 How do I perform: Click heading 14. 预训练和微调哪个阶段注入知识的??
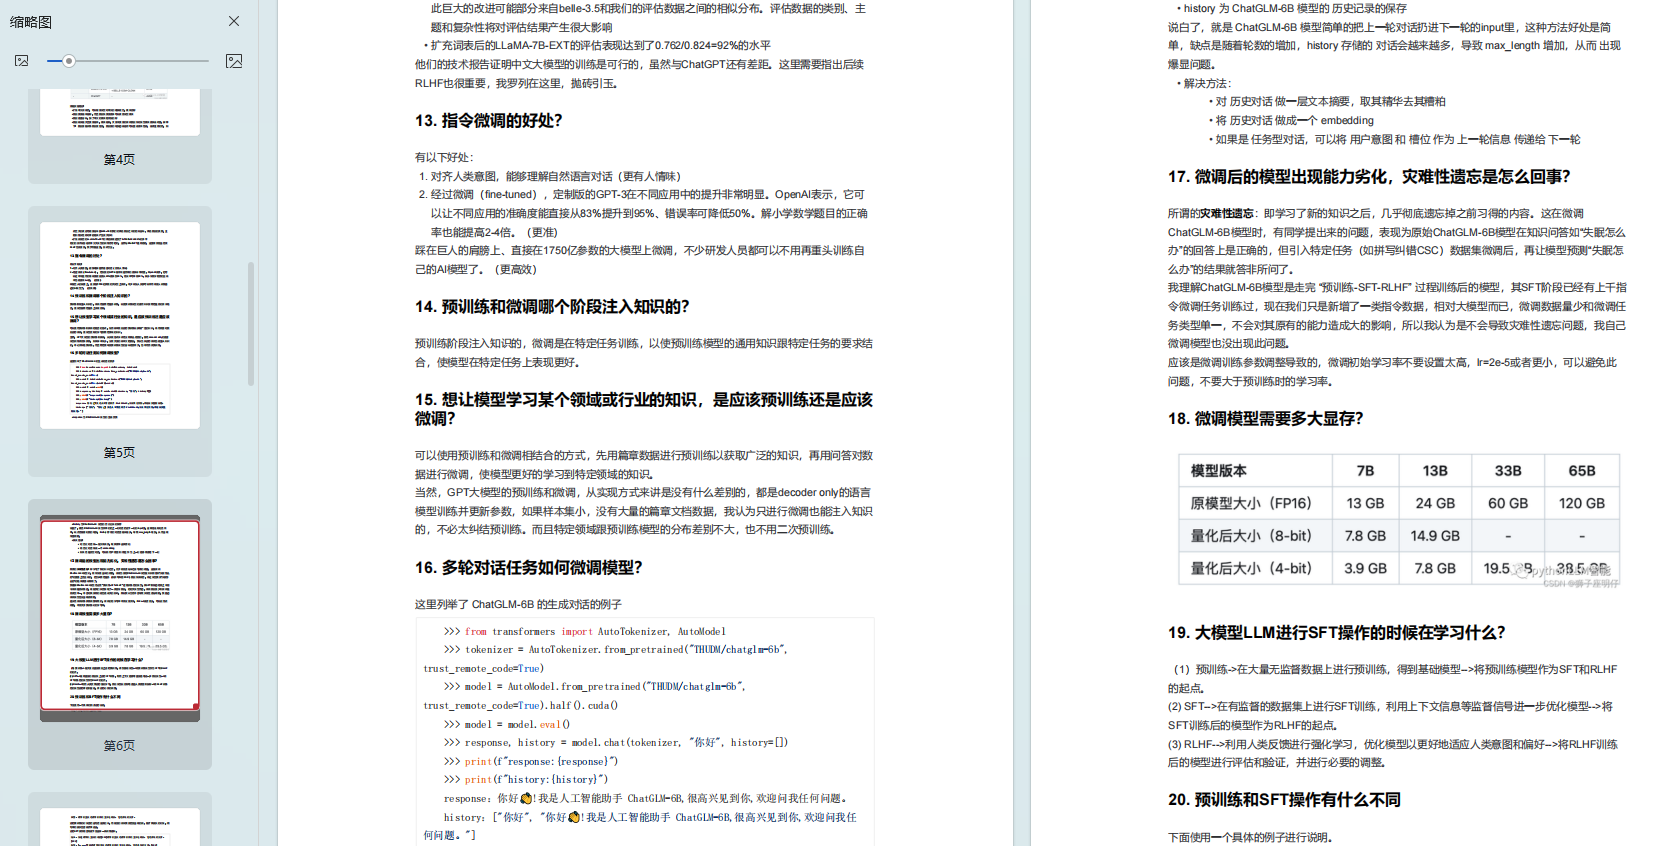[x=552, y=307]
